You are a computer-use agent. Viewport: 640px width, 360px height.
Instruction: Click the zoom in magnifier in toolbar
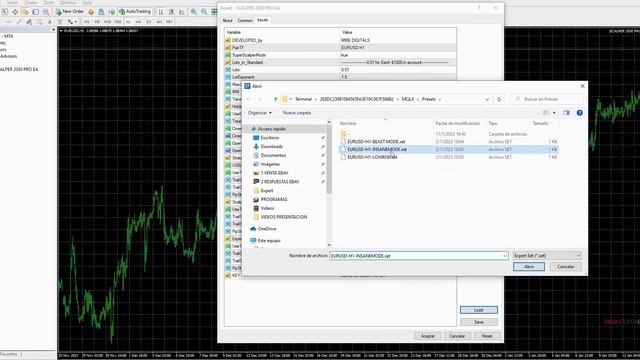pos(194,12)
